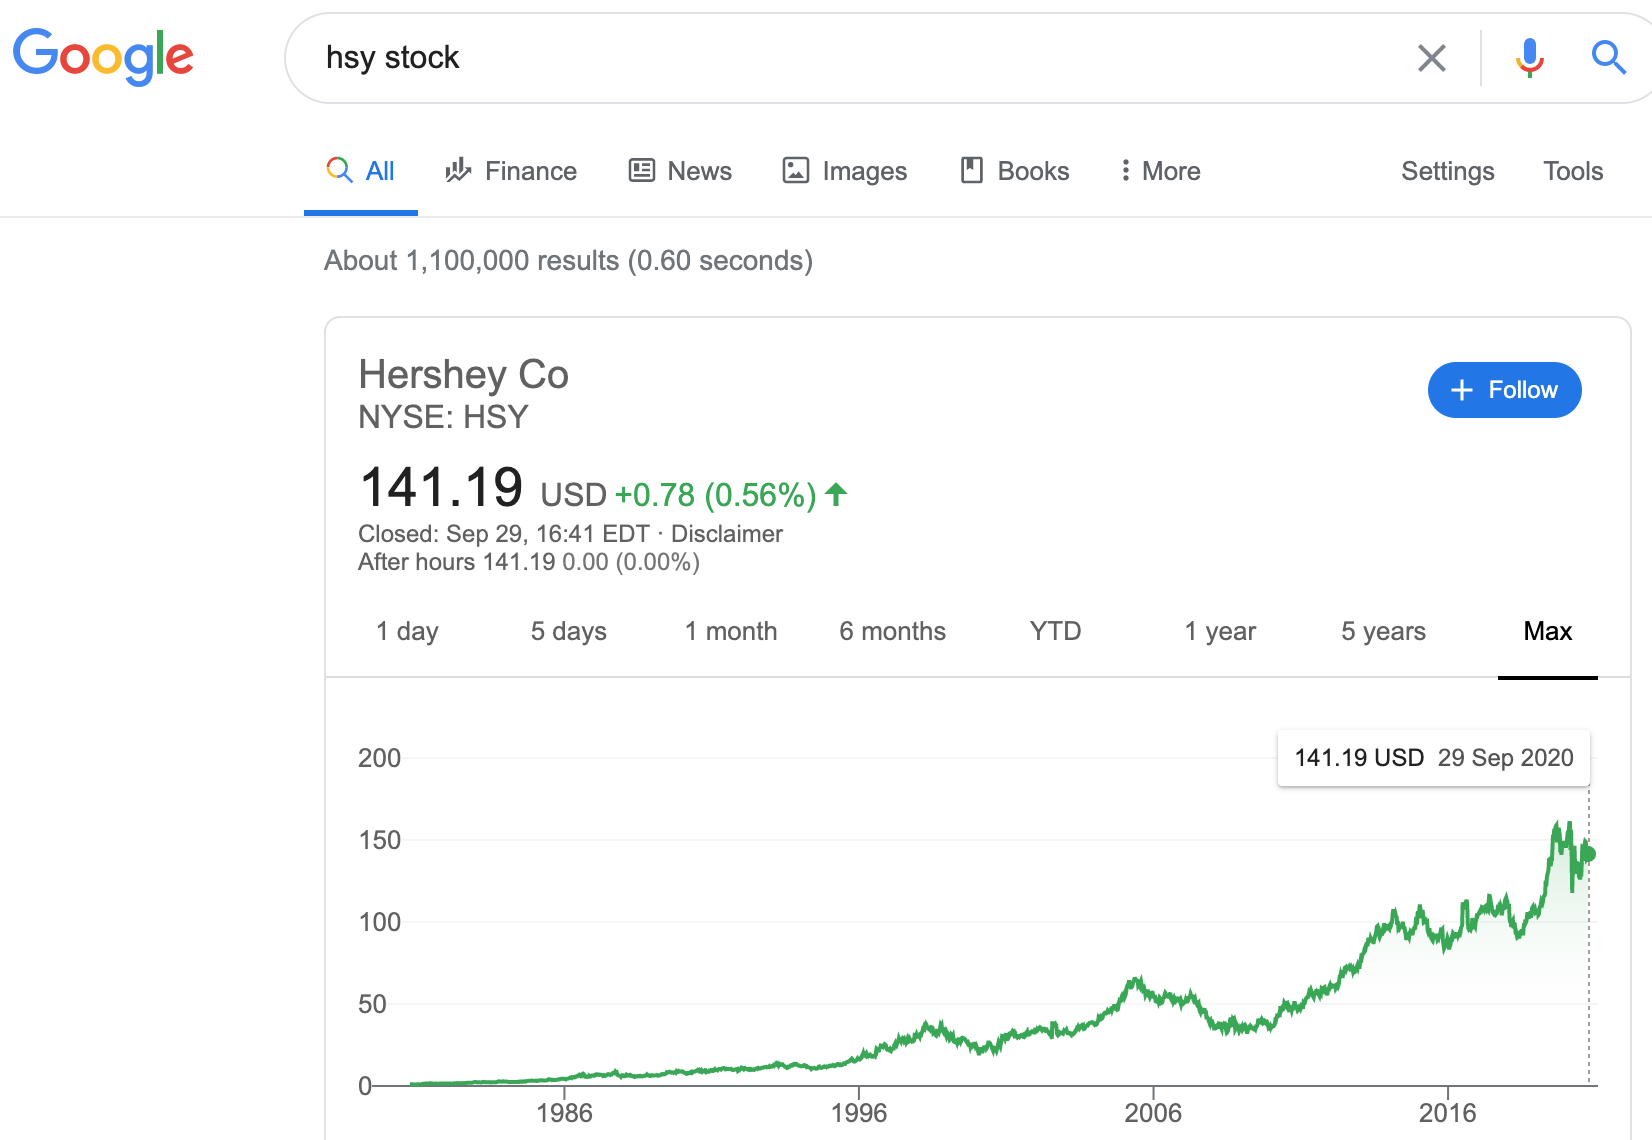Switch to the Books tab
The height and width of the screenshot is (1140, 1652).
click(x=1015, y=171)
